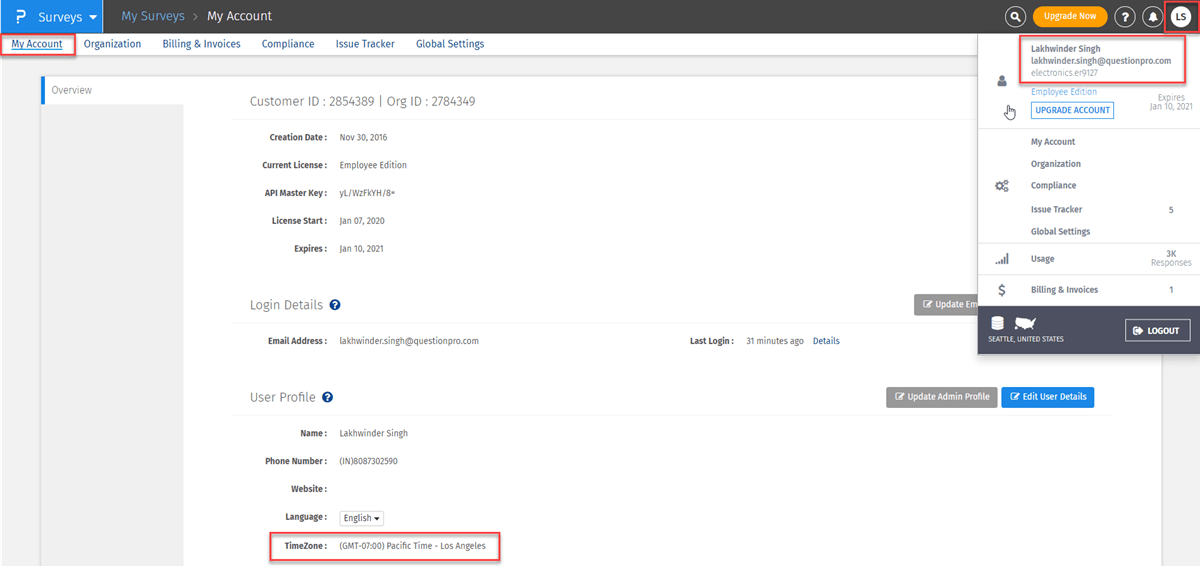Click the dollar sign billing icon
The image size is (1200, 566).
(1002, 290)
